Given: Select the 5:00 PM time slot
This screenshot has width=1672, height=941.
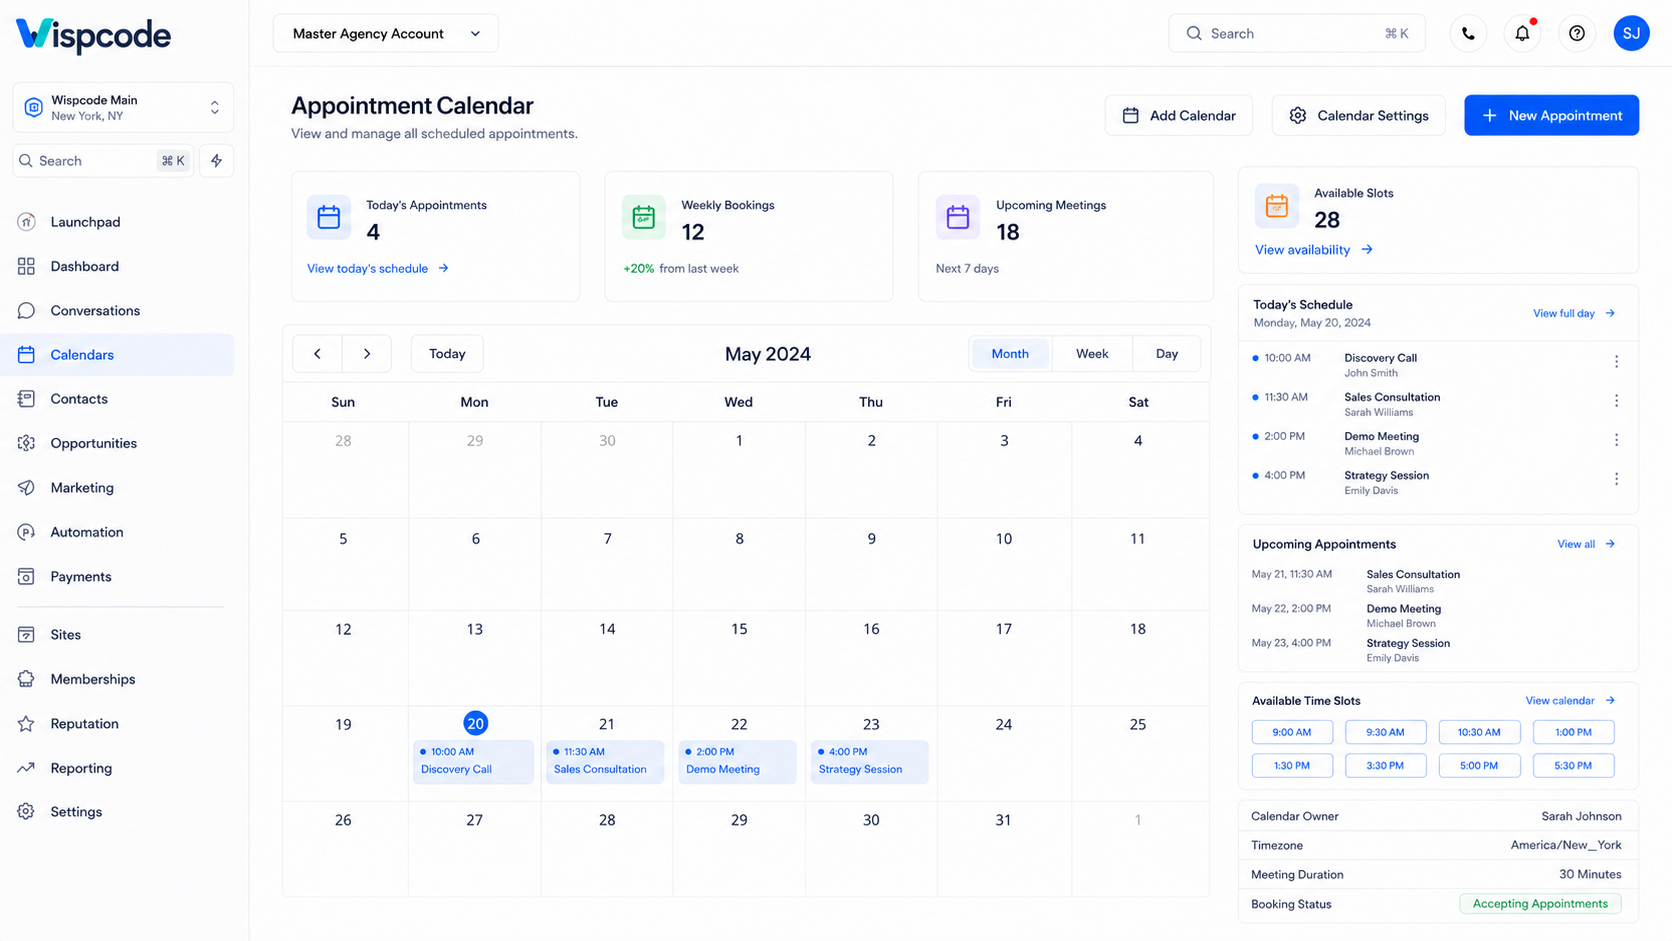Looking at the screenshot, I should (x=1479, y=766).
